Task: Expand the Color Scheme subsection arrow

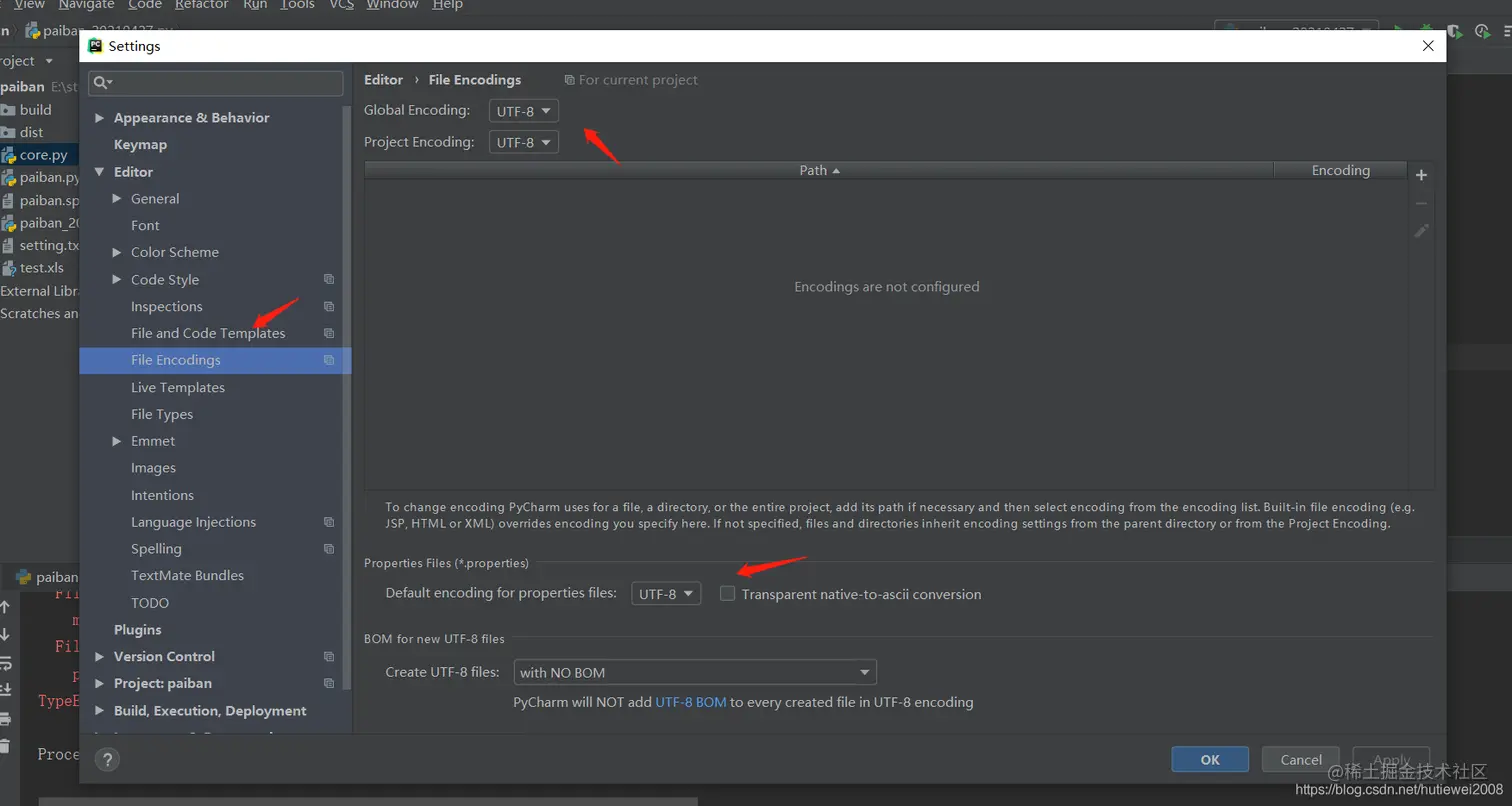Action: pos(117,252)
